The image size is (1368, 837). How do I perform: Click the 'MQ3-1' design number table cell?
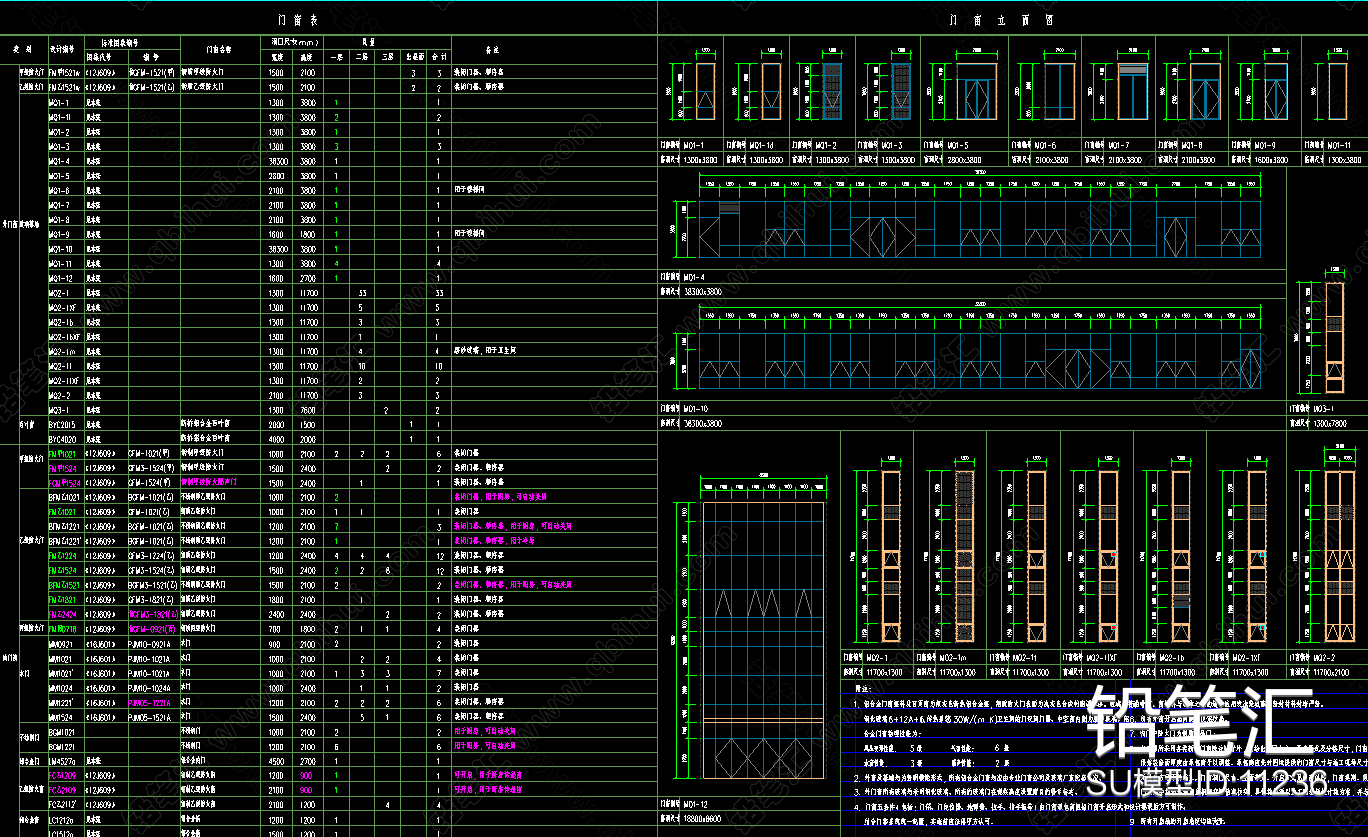pos(59,410)
